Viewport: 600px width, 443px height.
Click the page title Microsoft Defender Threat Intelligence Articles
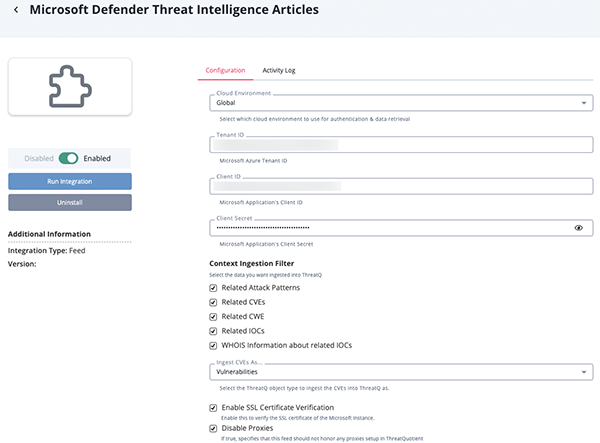pos(174,10)
